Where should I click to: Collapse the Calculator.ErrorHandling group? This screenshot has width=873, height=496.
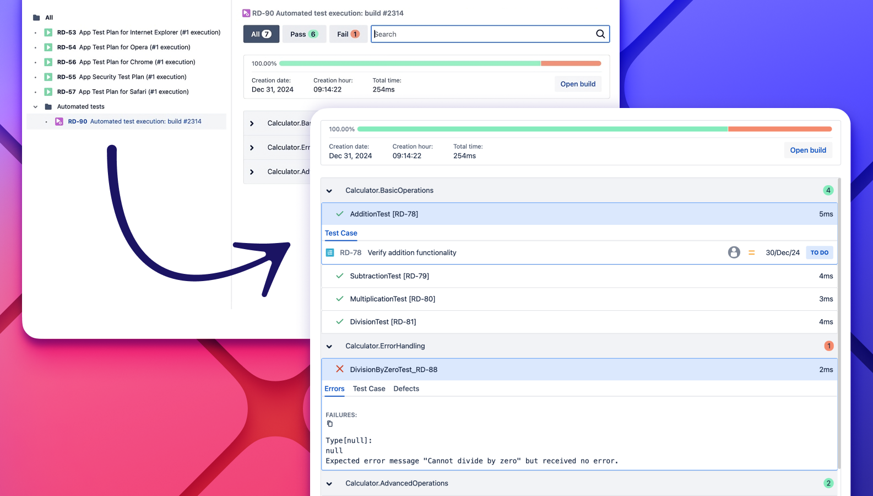[329, 347]
